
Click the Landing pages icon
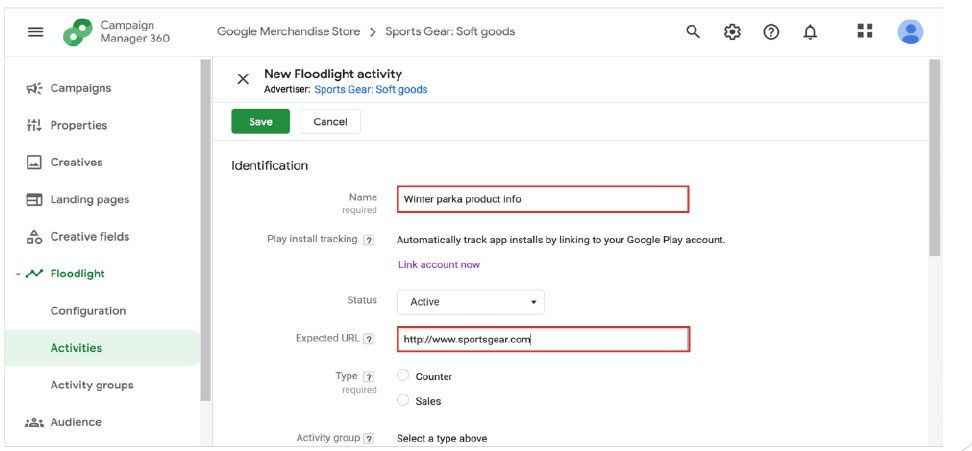(x=34, y=199)
